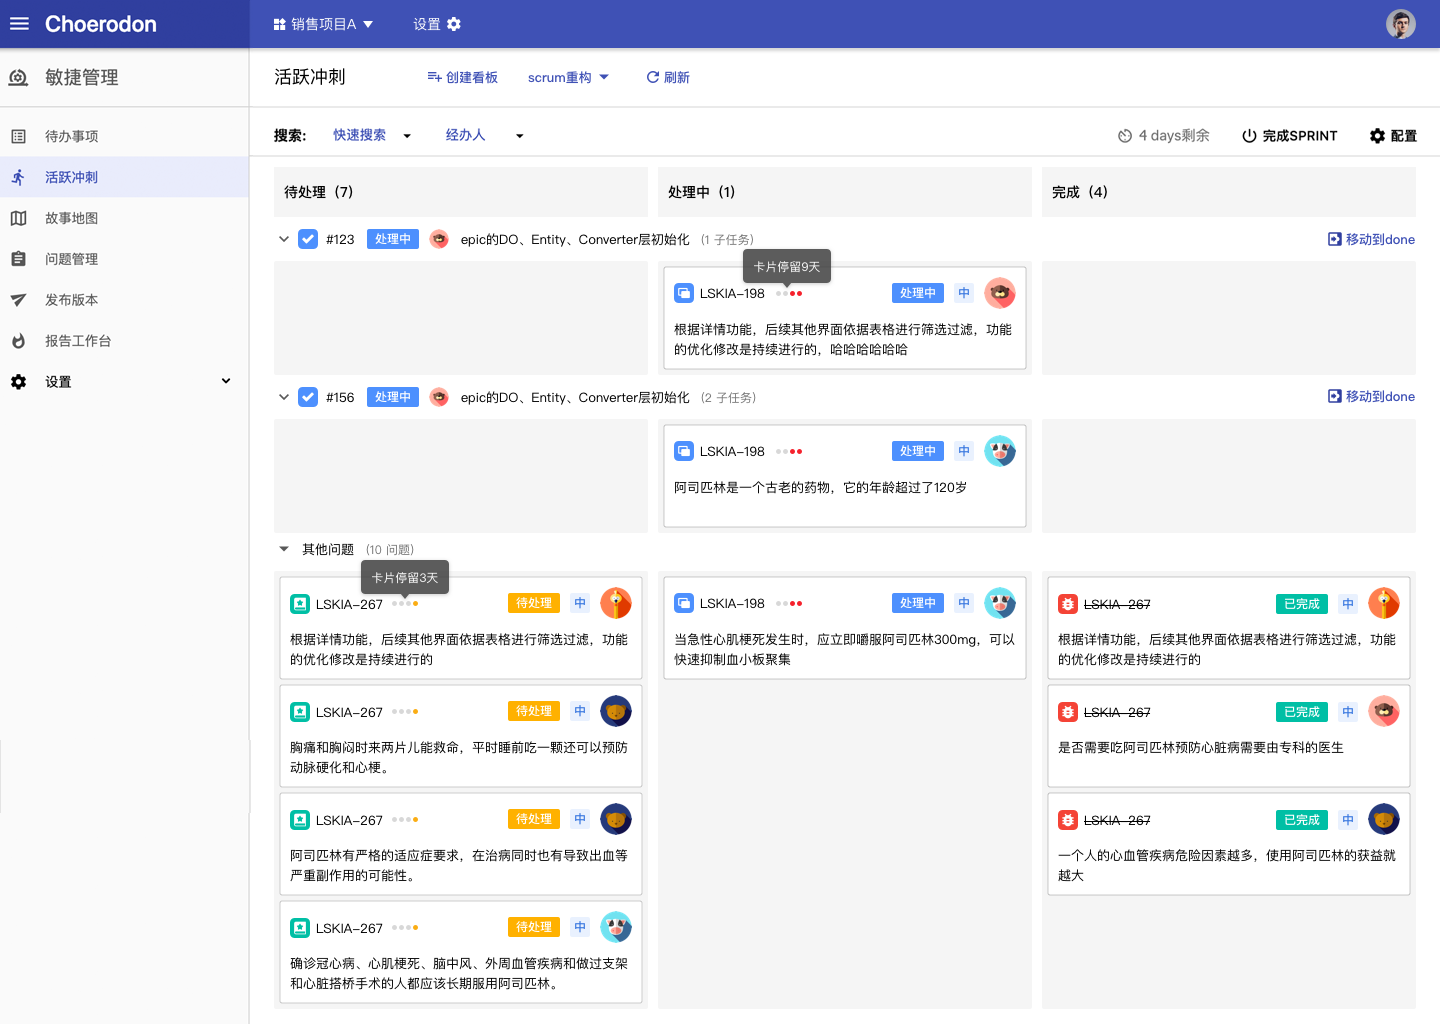Open 故事地图 from the sidebar

pyautogui.click(x=124, y=218)
